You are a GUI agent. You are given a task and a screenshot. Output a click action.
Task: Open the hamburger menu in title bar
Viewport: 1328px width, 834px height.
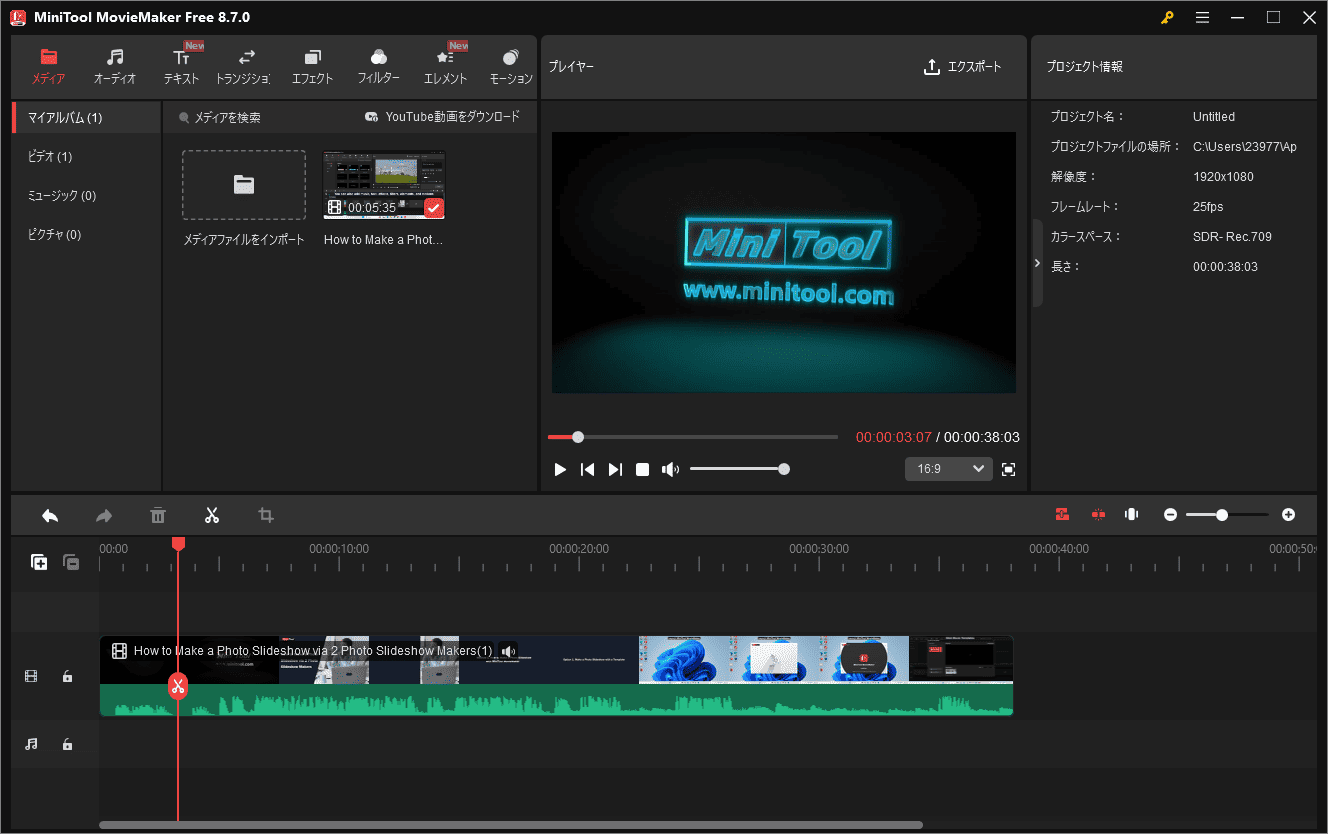click(x=1202, y=17)
